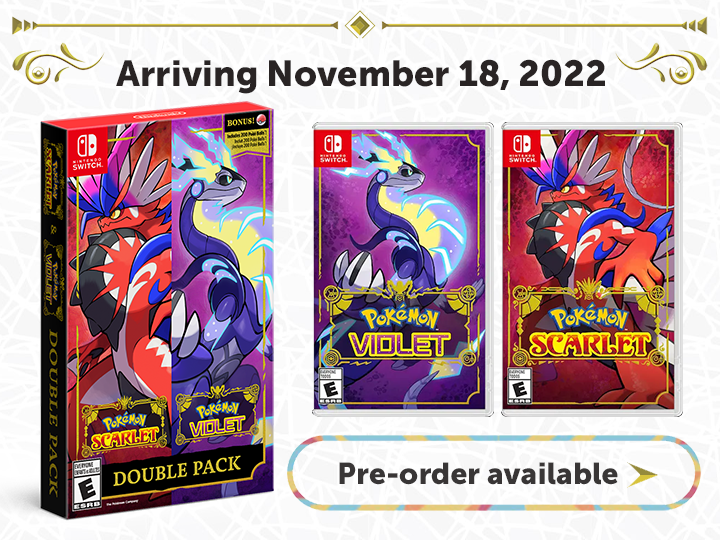
Task: Click Nintendo Switch logo on Double Pack
Action: (x=87, y=150)
